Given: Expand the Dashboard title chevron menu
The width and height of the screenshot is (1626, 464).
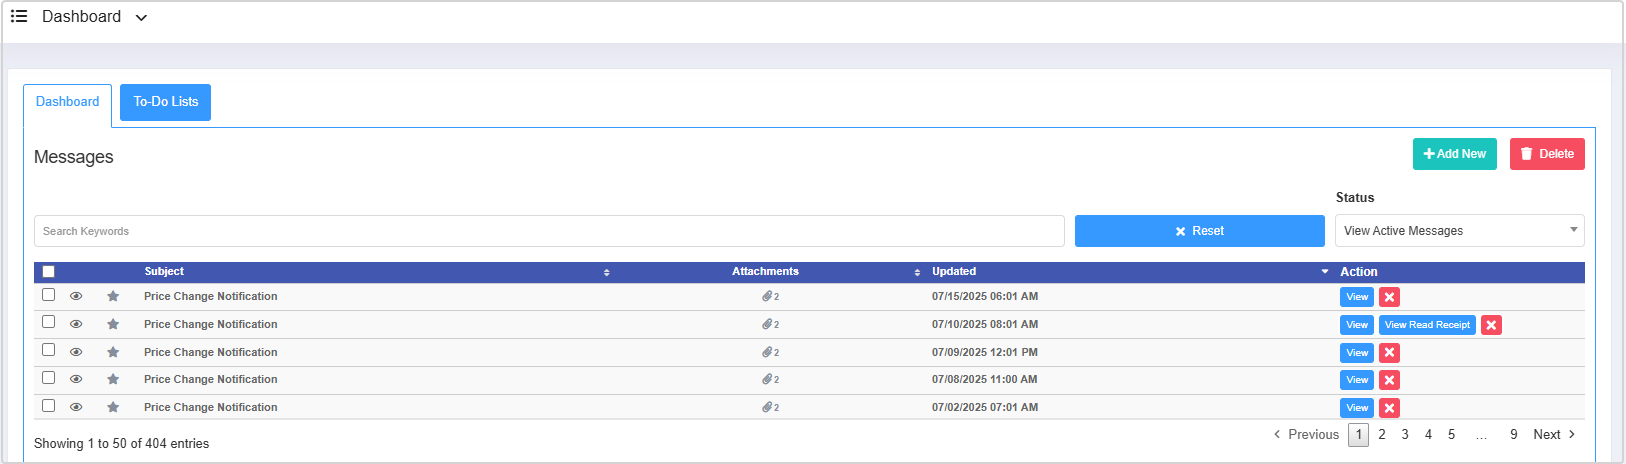Looking at the screenshot, I should (x=141, y=18).
